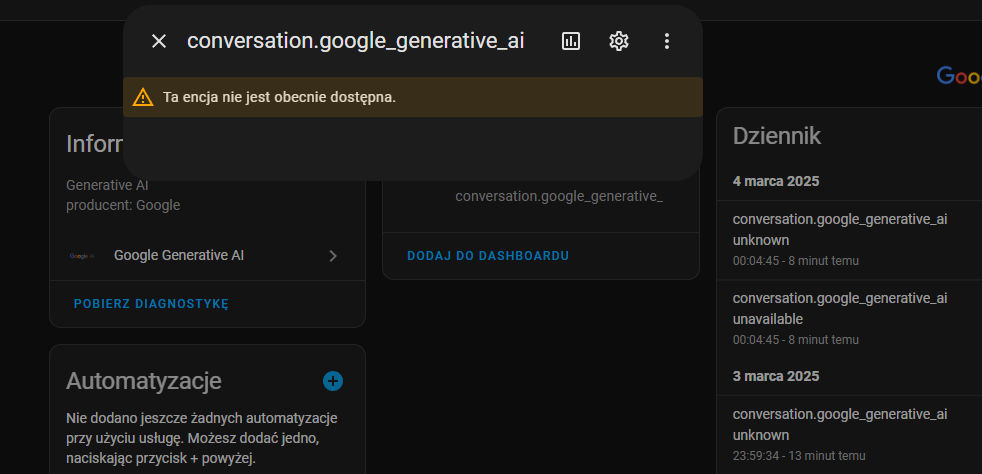Click the Automatyzacje heading
This screenshot has width=982, height=474.
[x=143, y=381]
